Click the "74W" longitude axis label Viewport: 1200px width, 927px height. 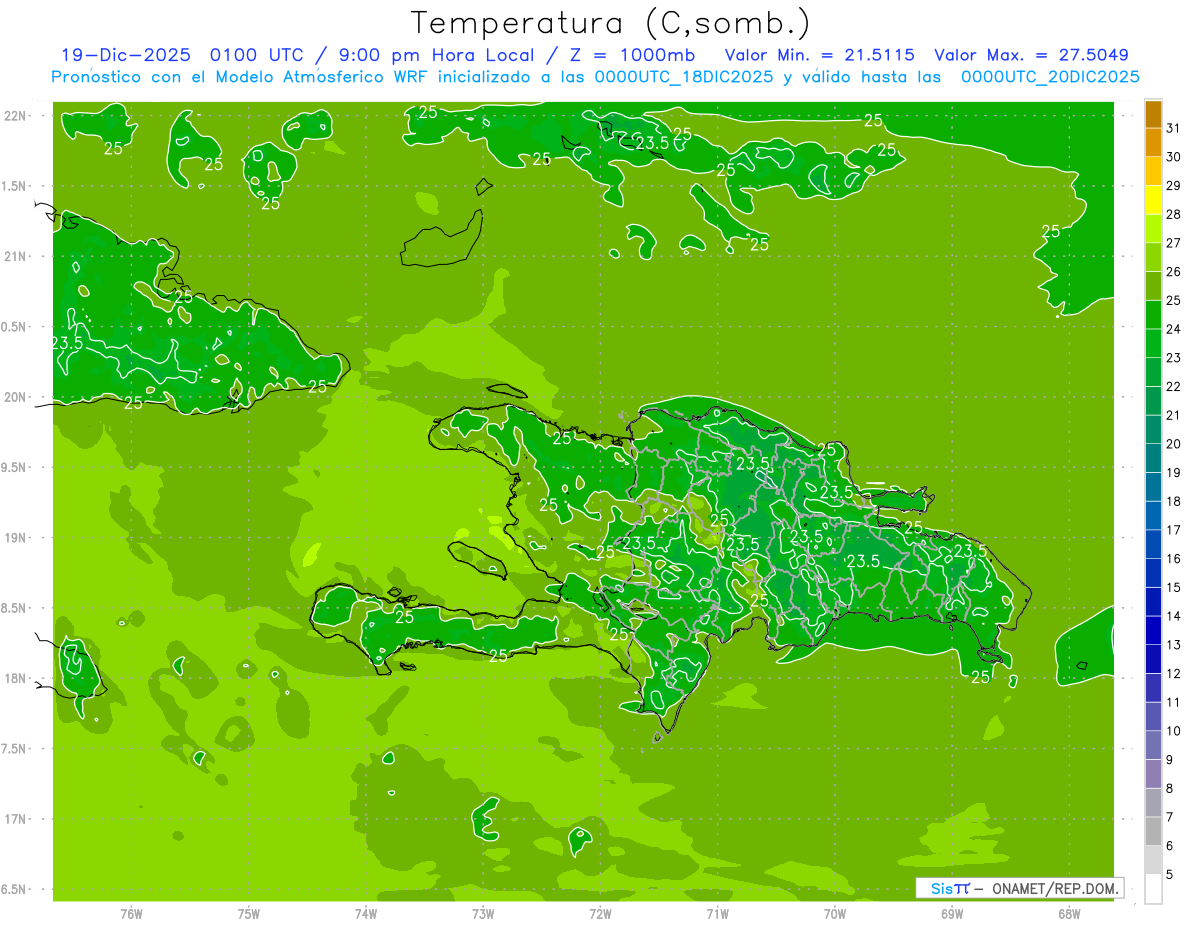click(x=366, y=914)
